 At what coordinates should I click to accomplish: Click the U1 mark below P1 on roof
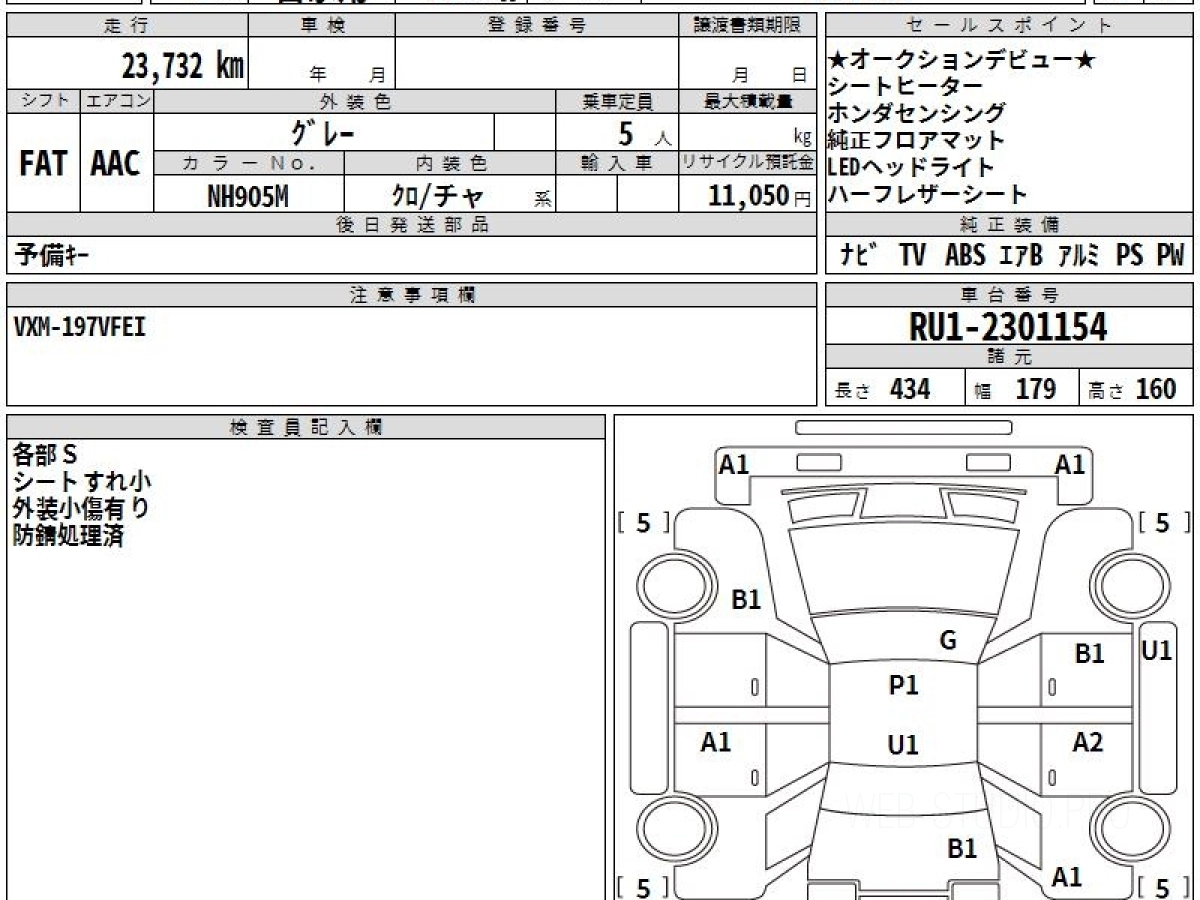pos(903,745)
